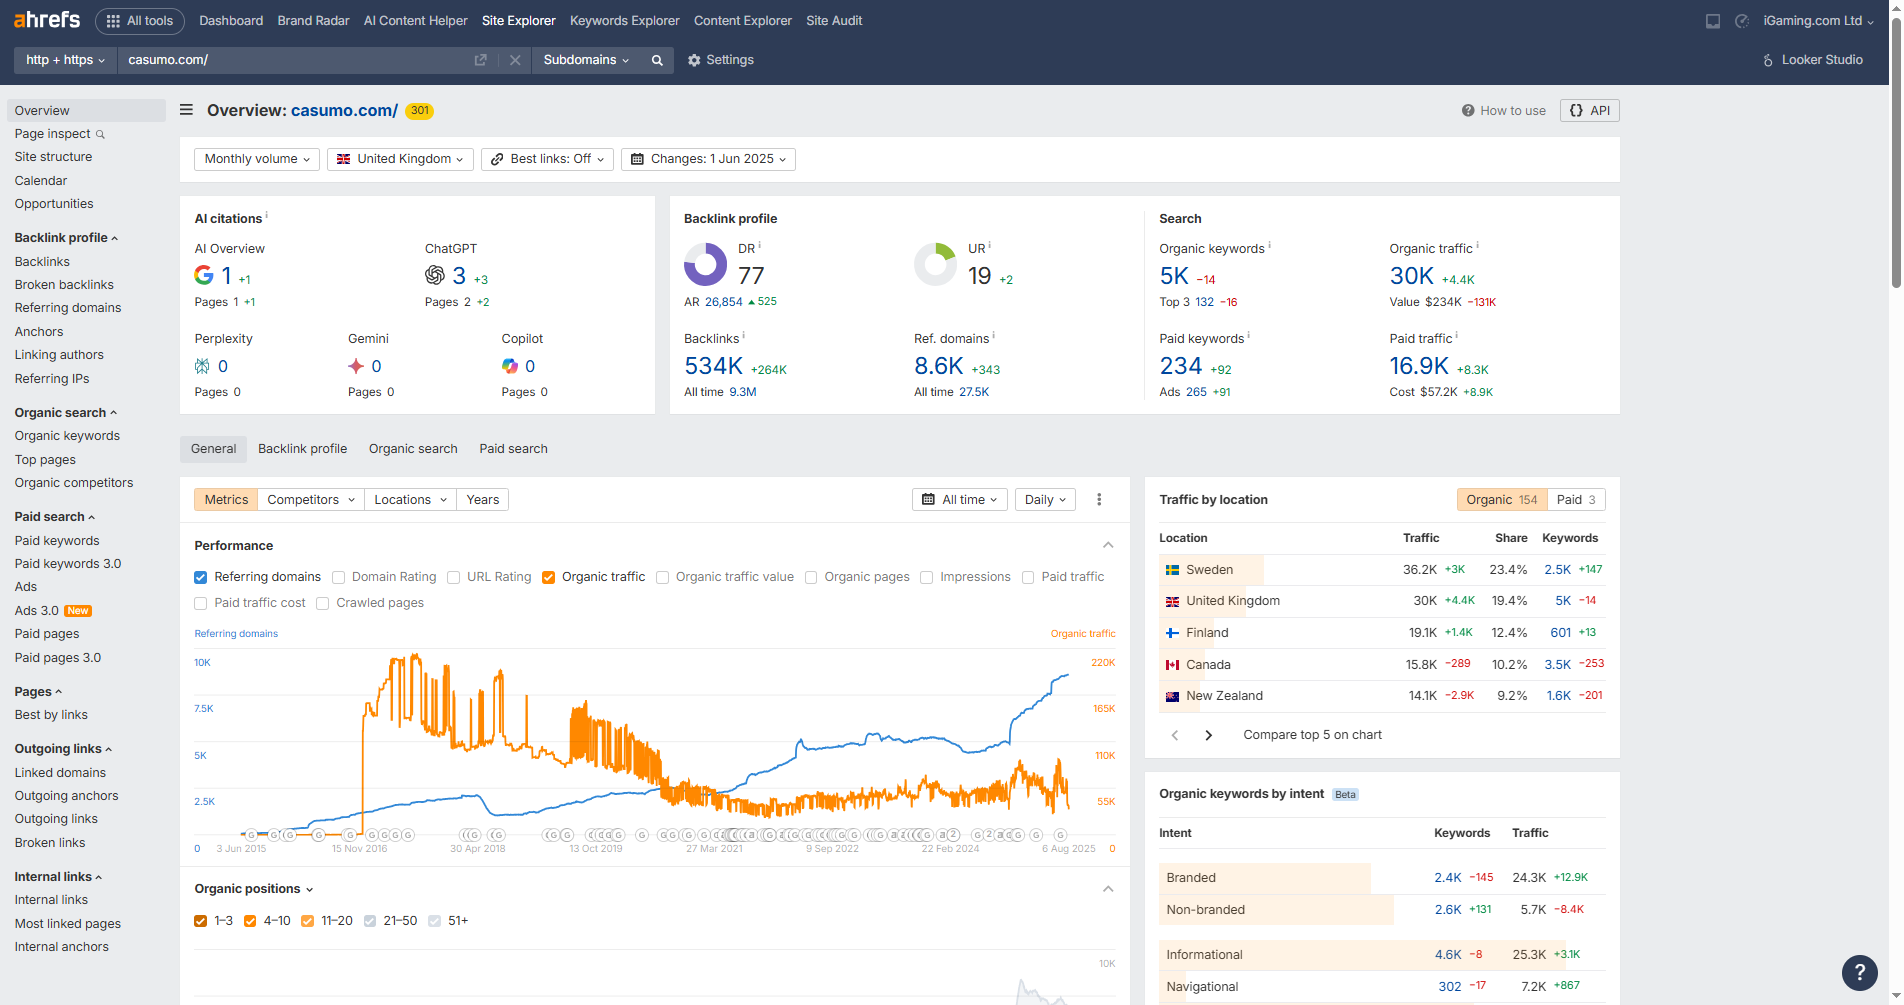This screenshot has height=1005, width=1904.
Task: Switch traffic by location to Paid
Action: [1576, 500]
